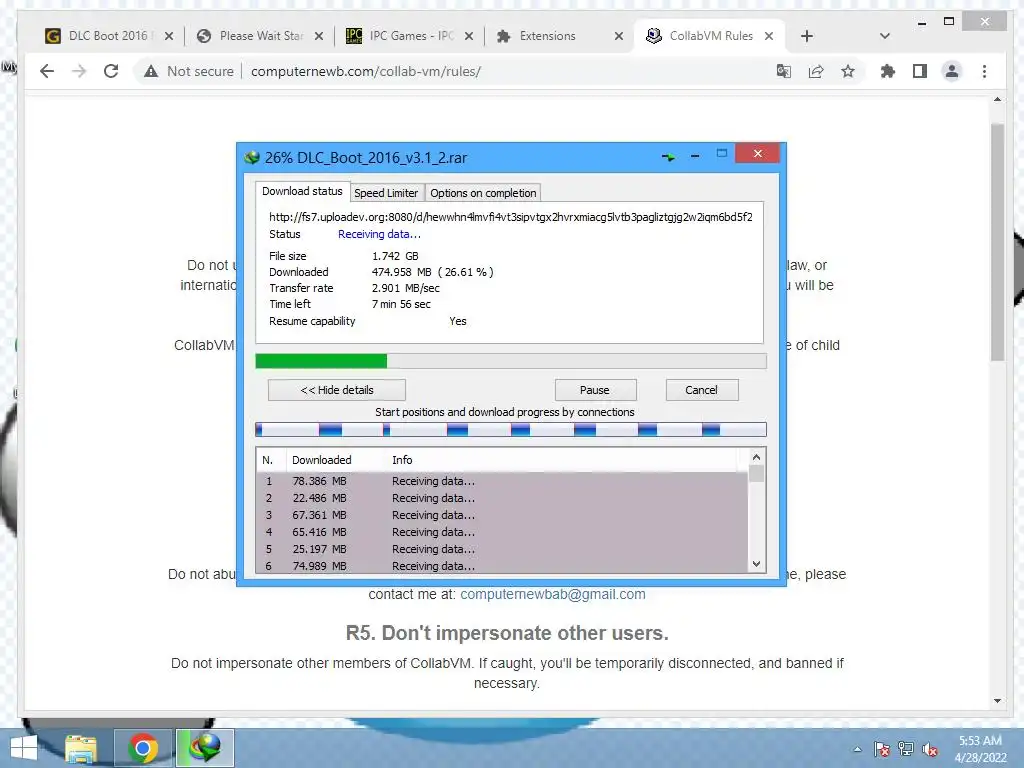
Task: Select connection row 2 with 22.486 MB
Action: (502, 498)
